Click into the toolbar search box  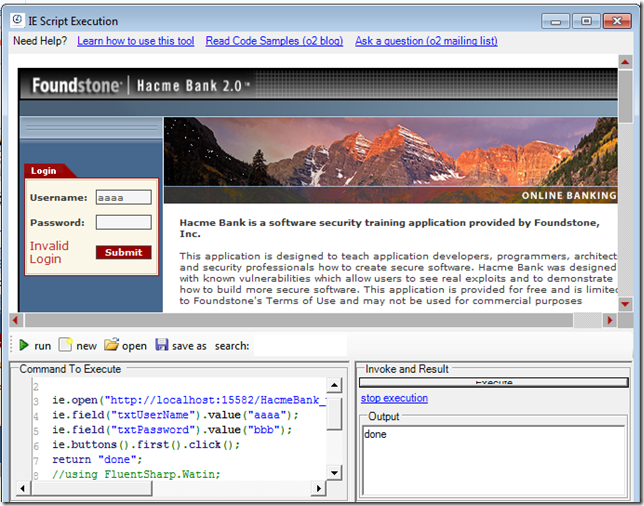pos(300,345)
